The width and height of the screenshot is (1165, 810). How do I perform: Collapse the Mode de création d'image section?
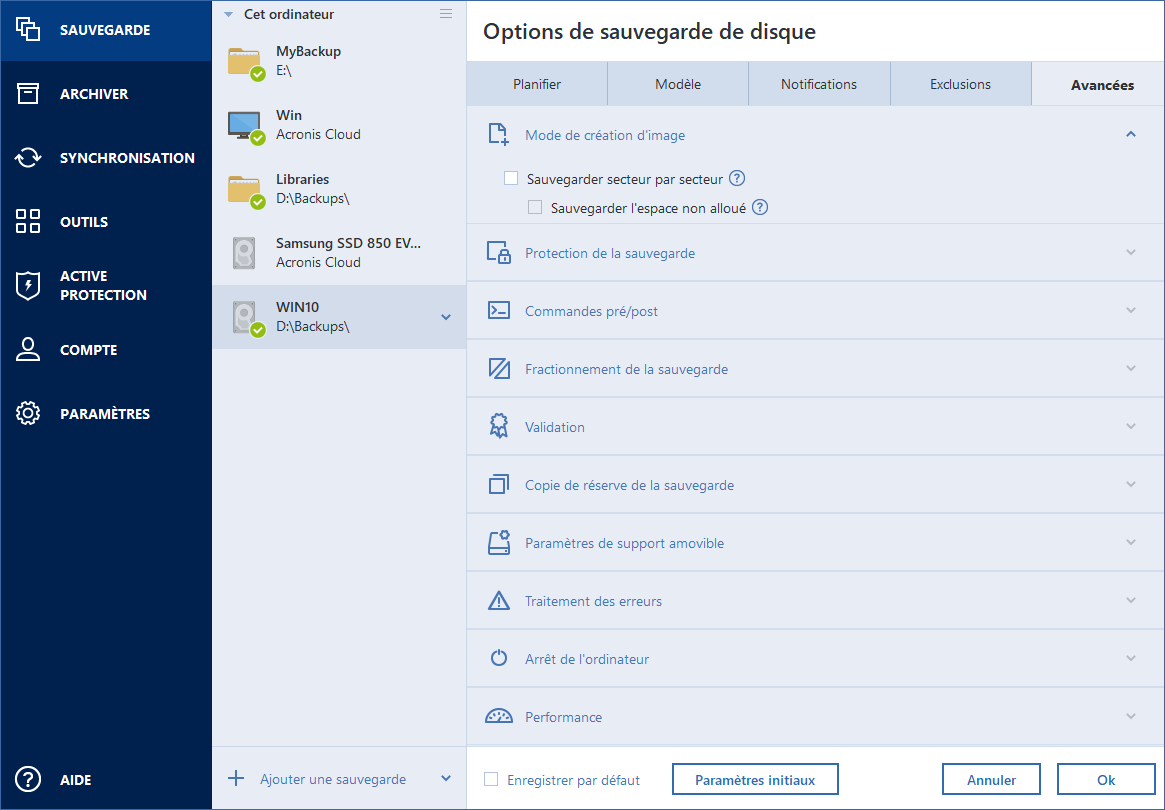1131,134
